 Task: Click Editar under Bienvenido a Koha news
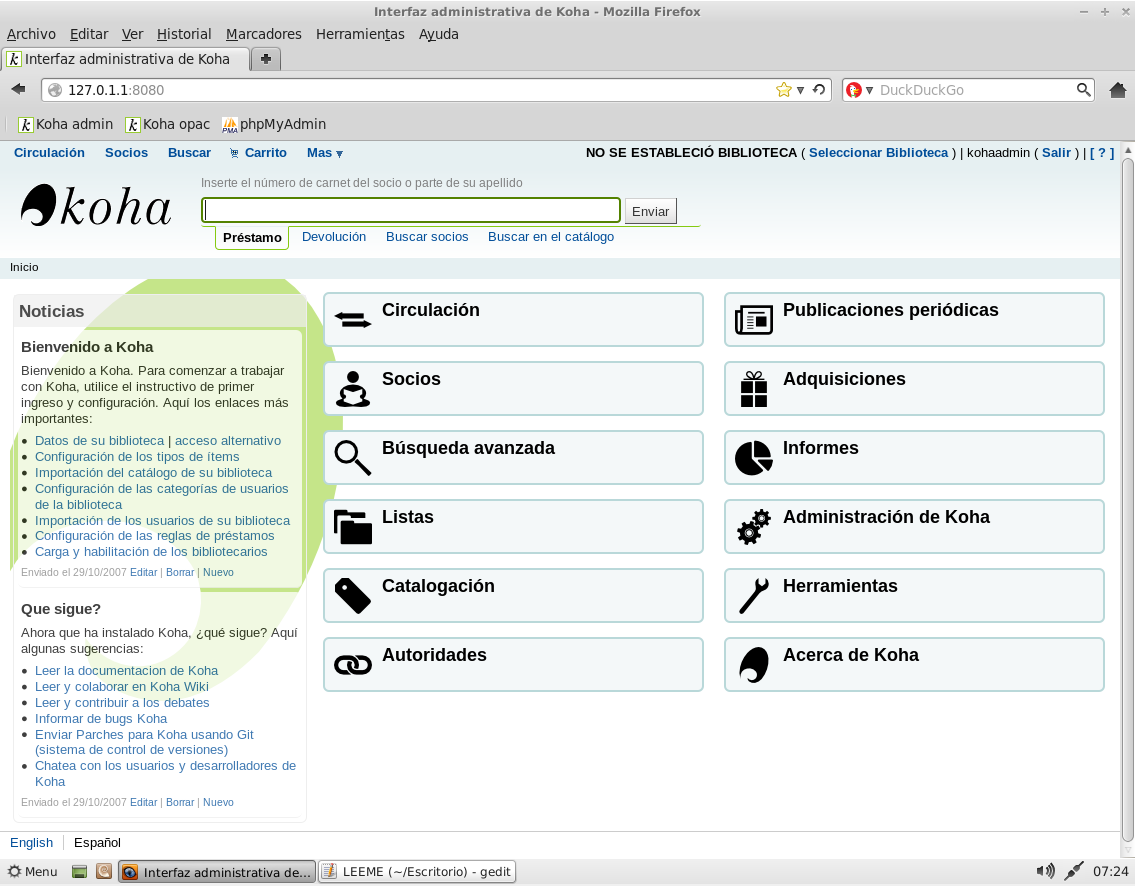143,573
